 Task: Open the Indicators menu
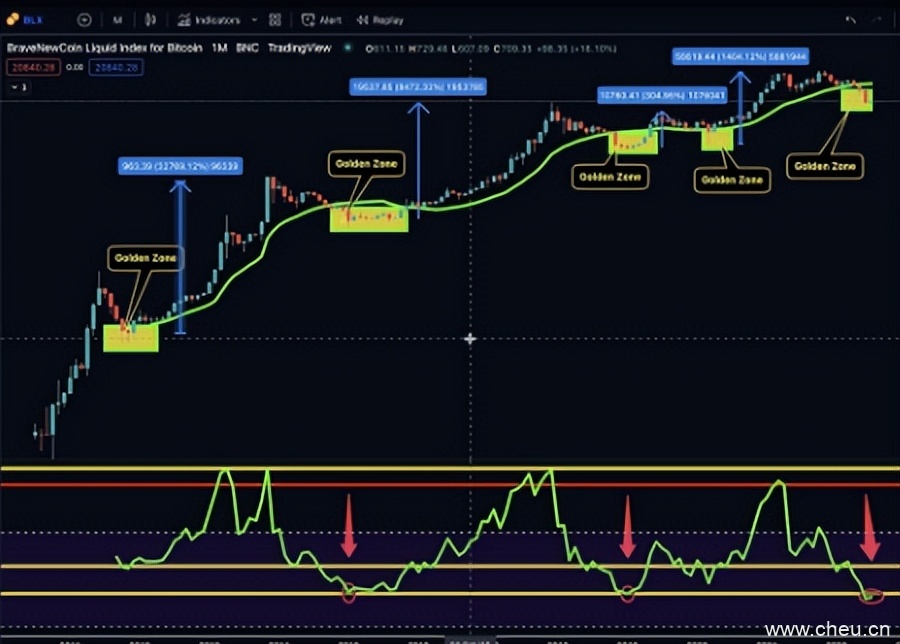[209, 19]
